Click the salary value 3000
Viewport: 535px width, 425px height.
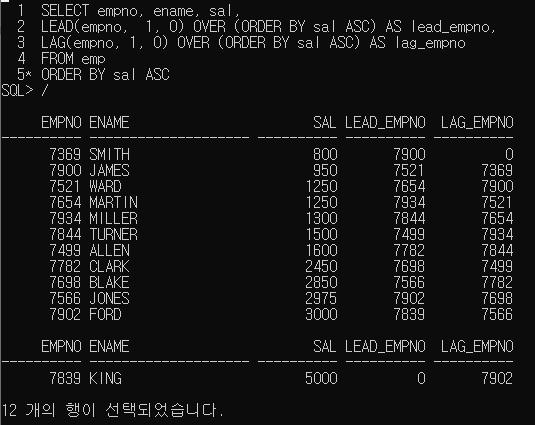coord(321,314)
